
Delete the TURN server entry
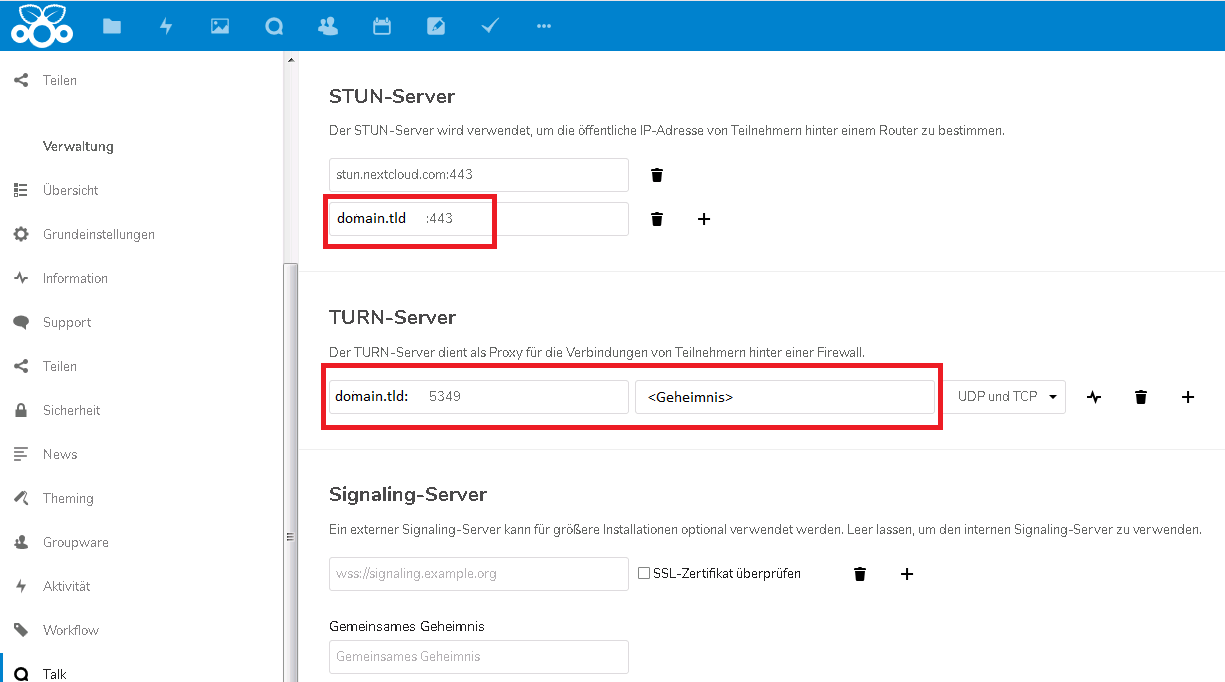point(1141,397)
